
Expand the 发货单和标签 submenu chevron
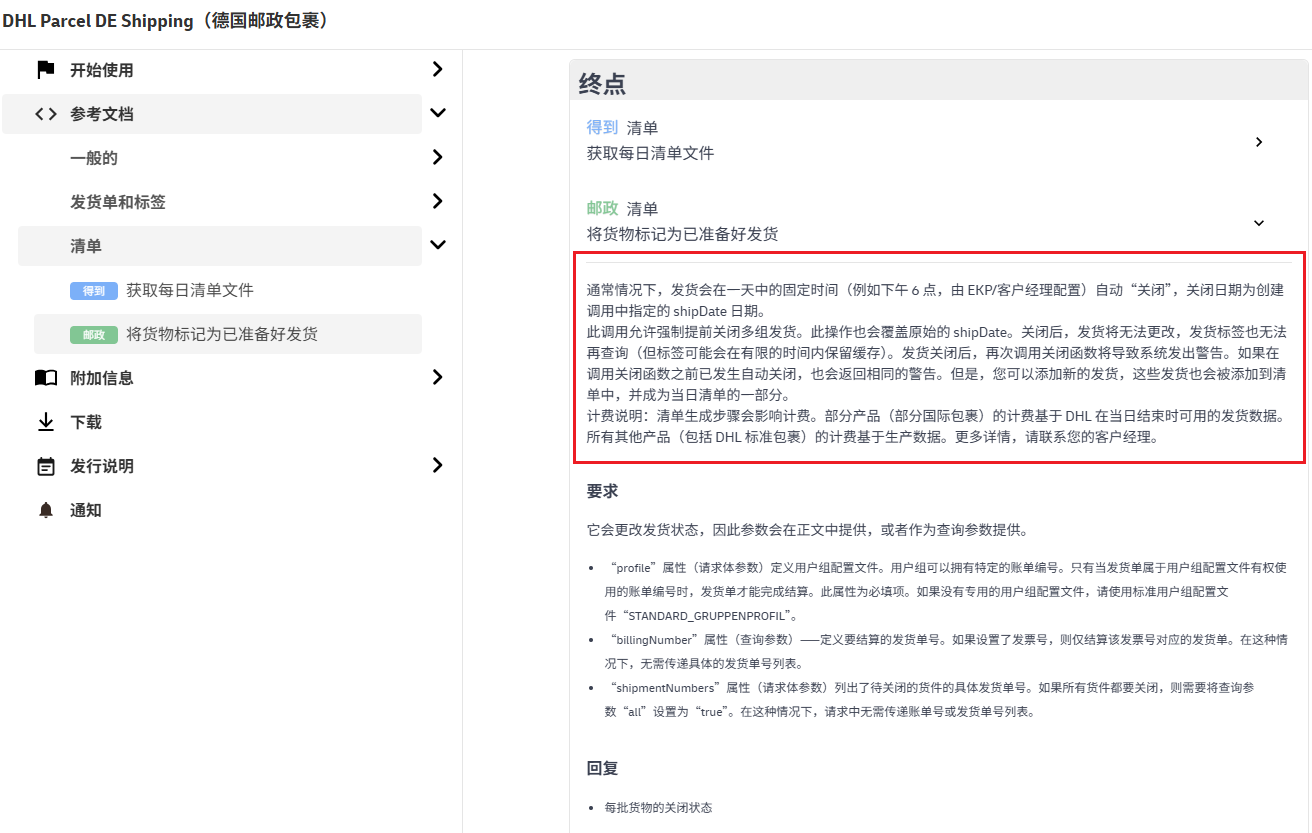[x=437, y=201]
